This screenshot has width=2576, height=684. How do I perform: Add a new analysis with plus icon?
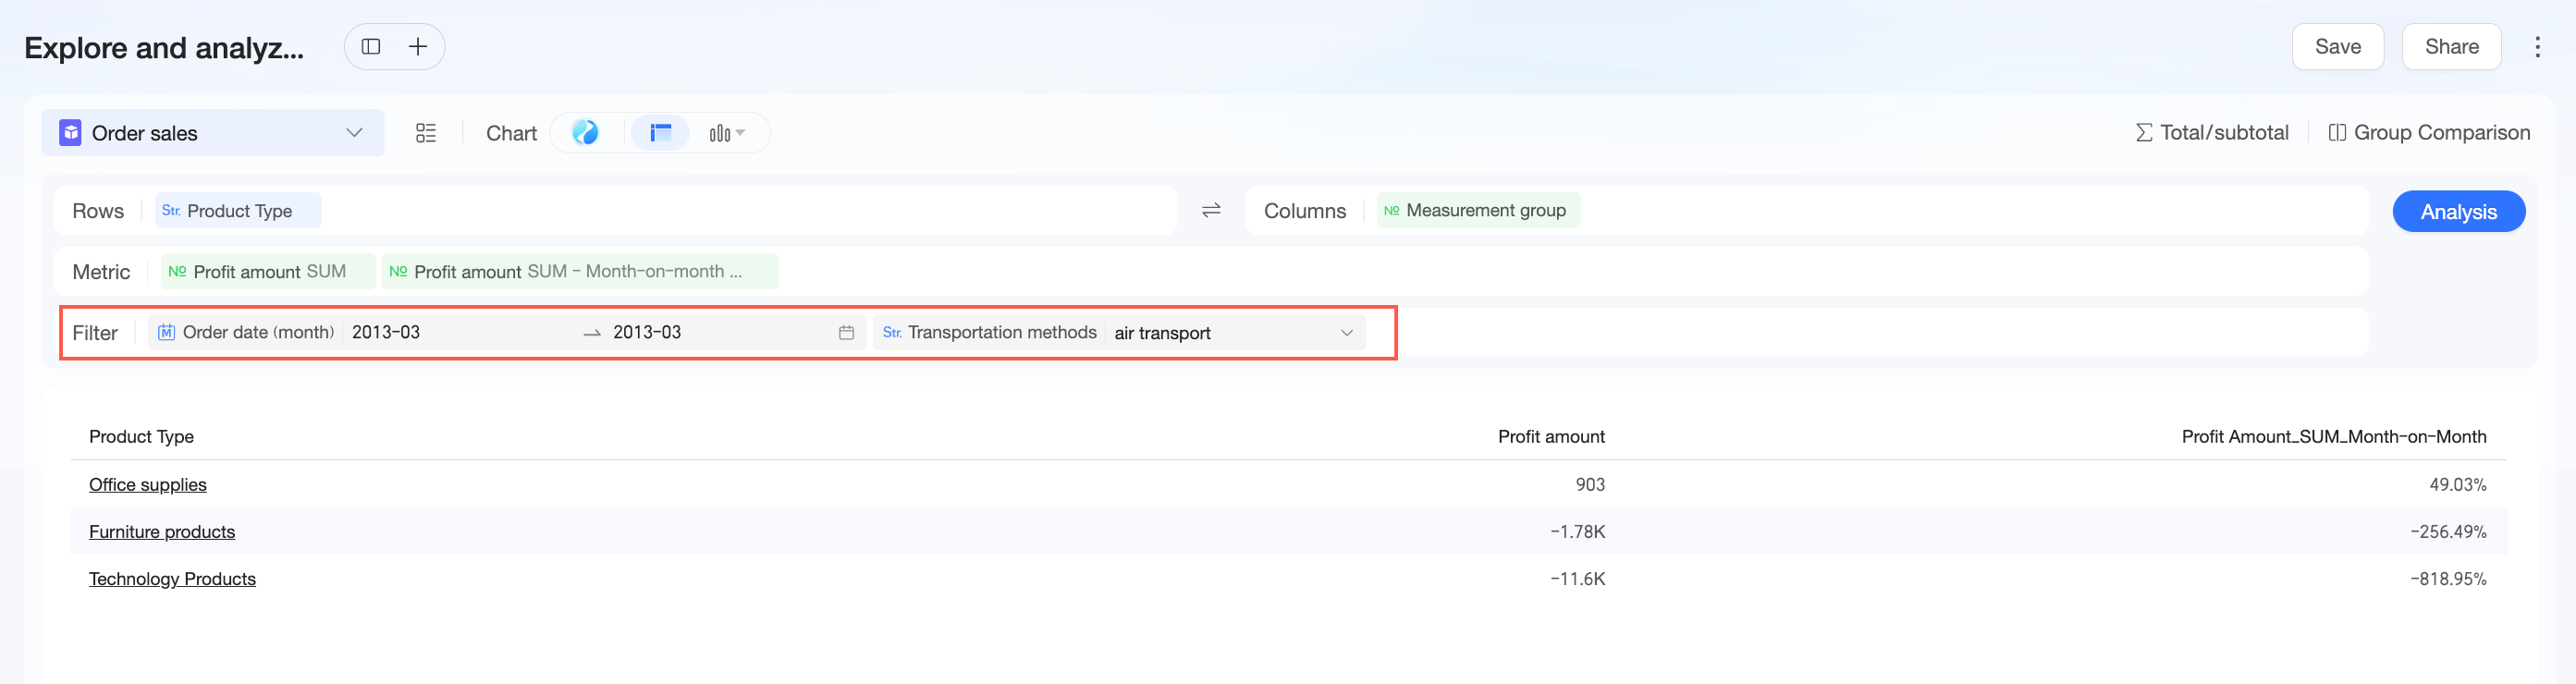tap(418, 47)
